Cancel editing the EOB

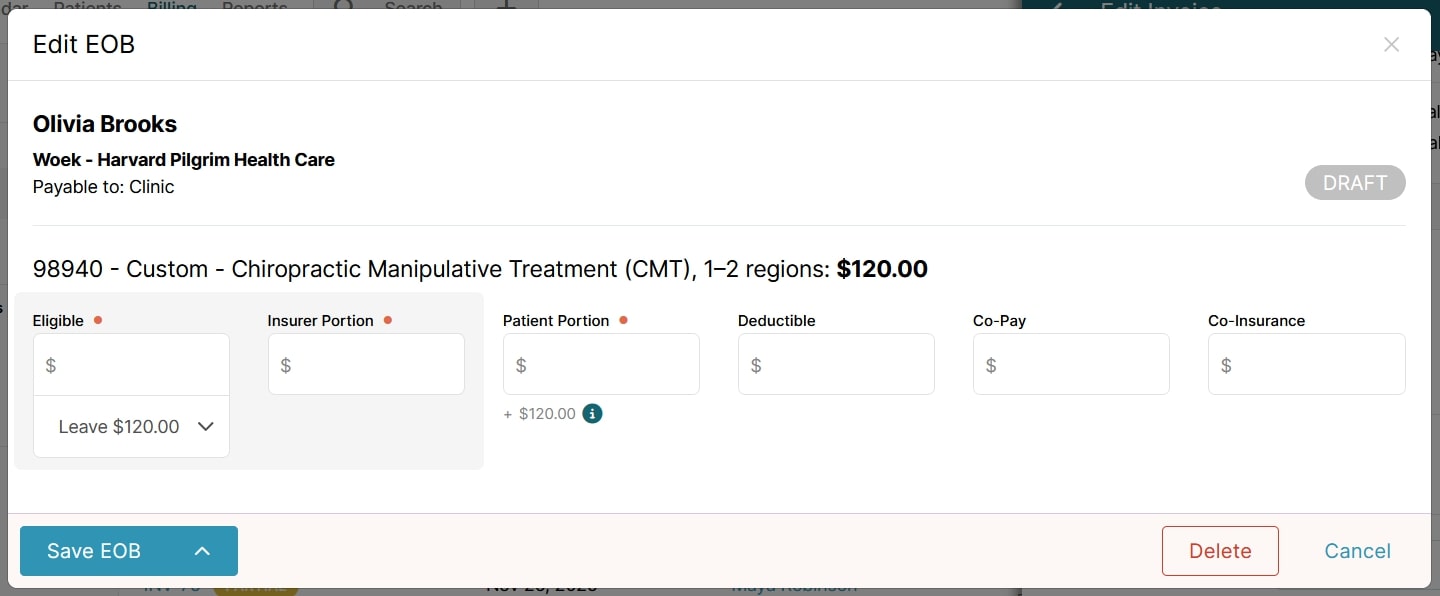click(1357, 551)
